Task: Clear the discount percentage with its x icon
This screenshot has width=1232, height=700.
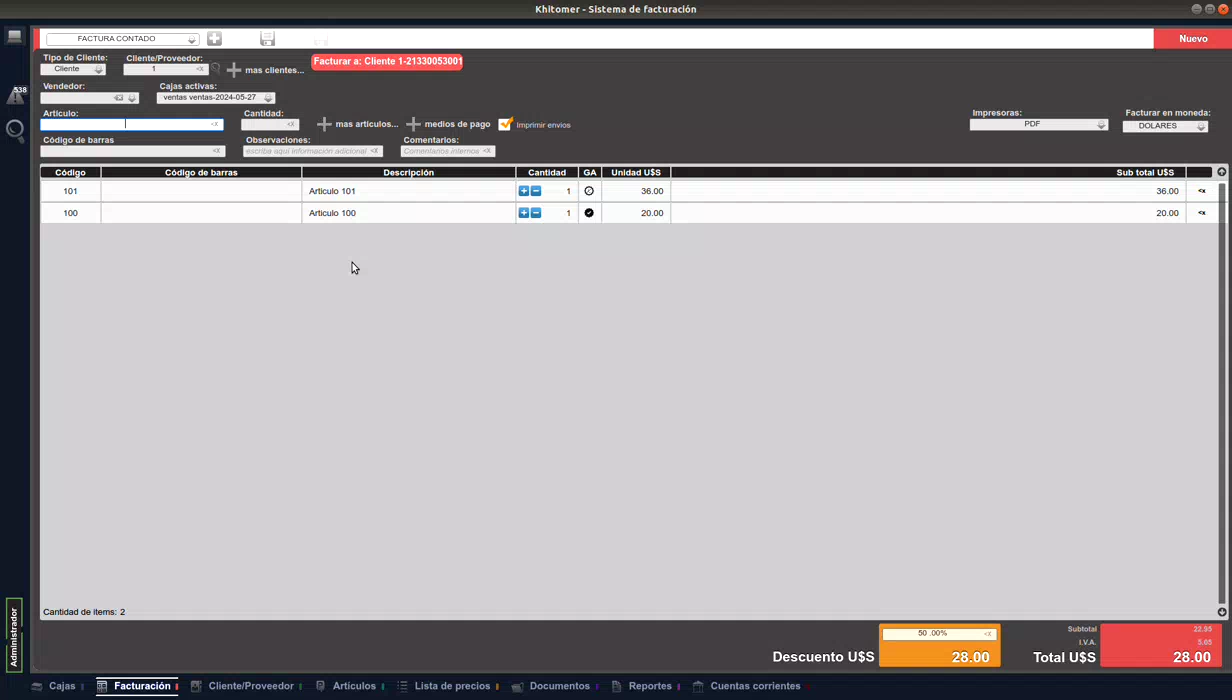Action: coord(988,634)
